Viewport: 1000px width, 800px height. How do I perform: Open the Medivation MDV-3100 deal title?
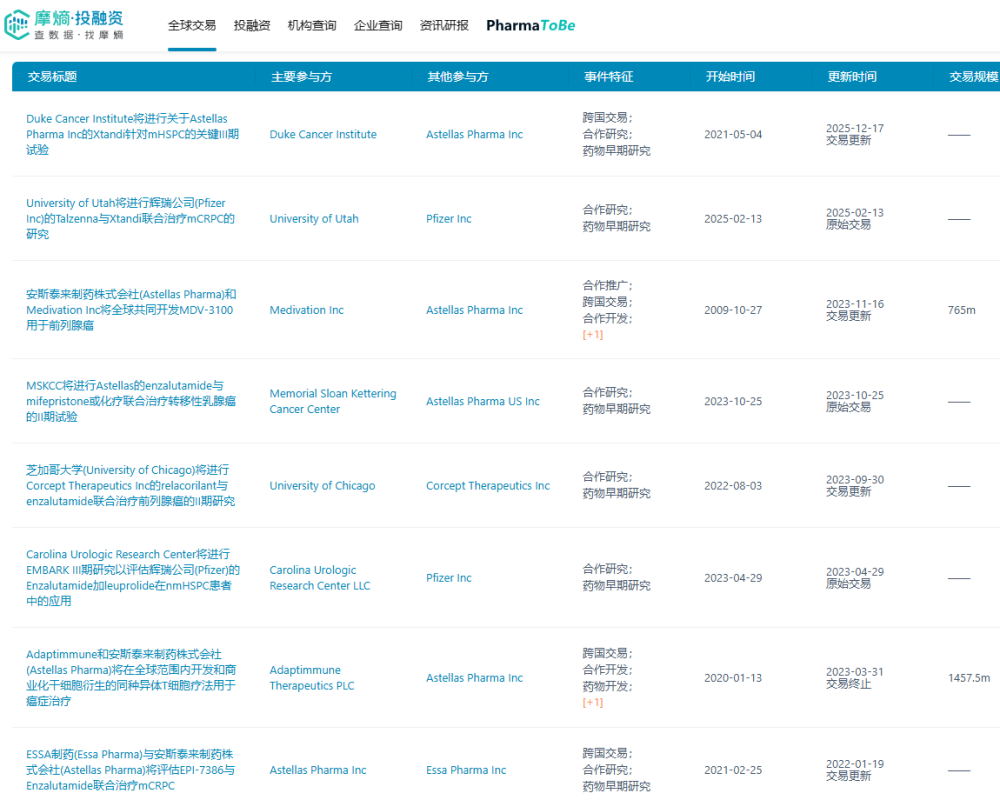(131, 309)
